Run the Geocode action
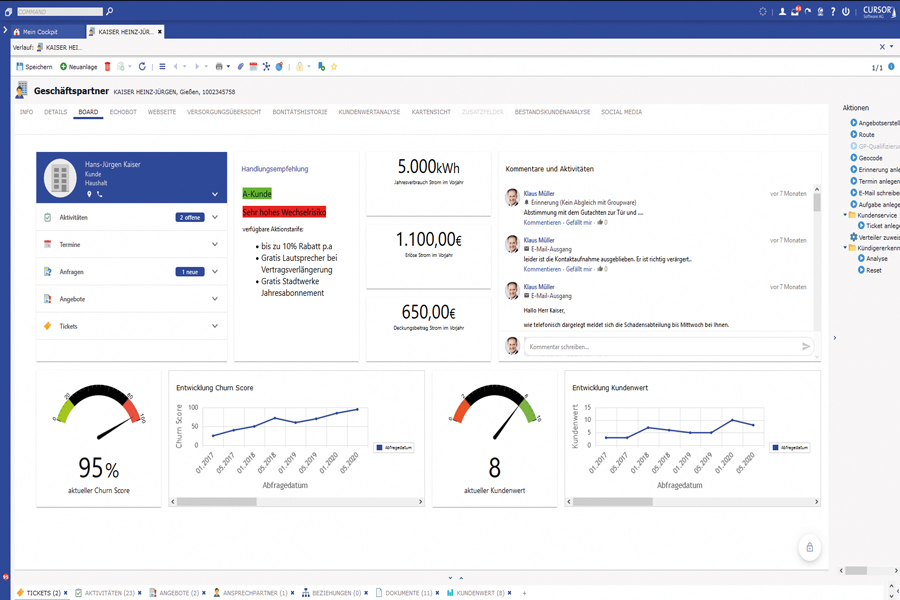The width and height of the screenshot is (900, 600). 870,158
